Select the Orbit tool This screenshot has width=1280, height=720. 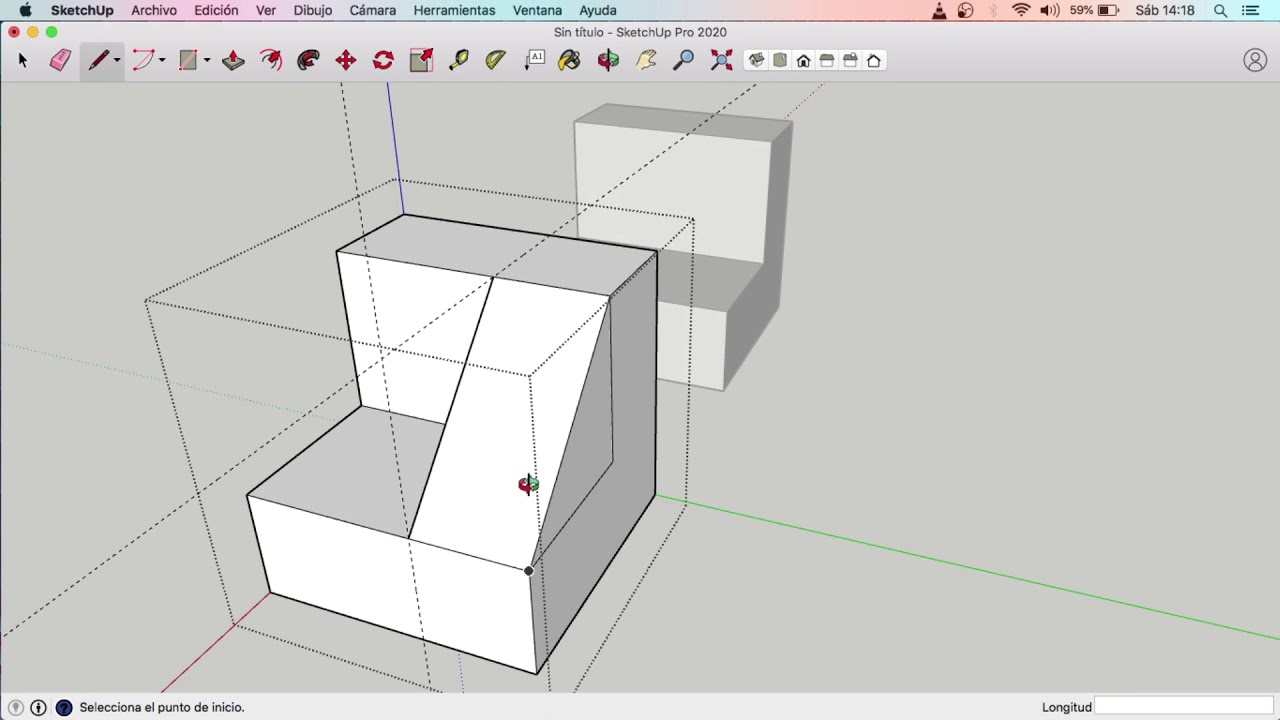coord(608,61)
